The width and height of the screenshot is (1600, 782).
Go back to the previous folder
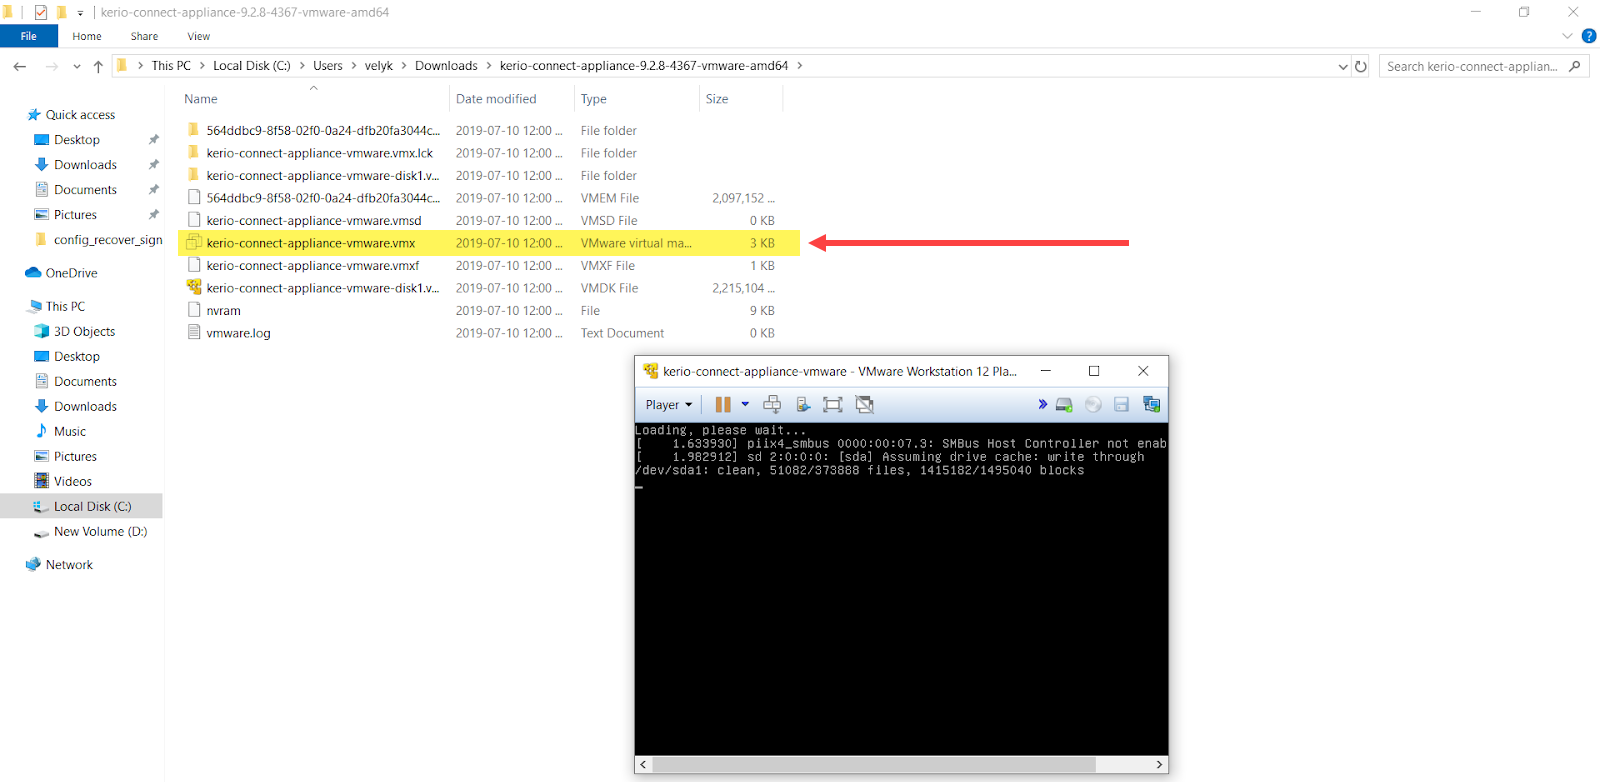[x=20, y=66]
